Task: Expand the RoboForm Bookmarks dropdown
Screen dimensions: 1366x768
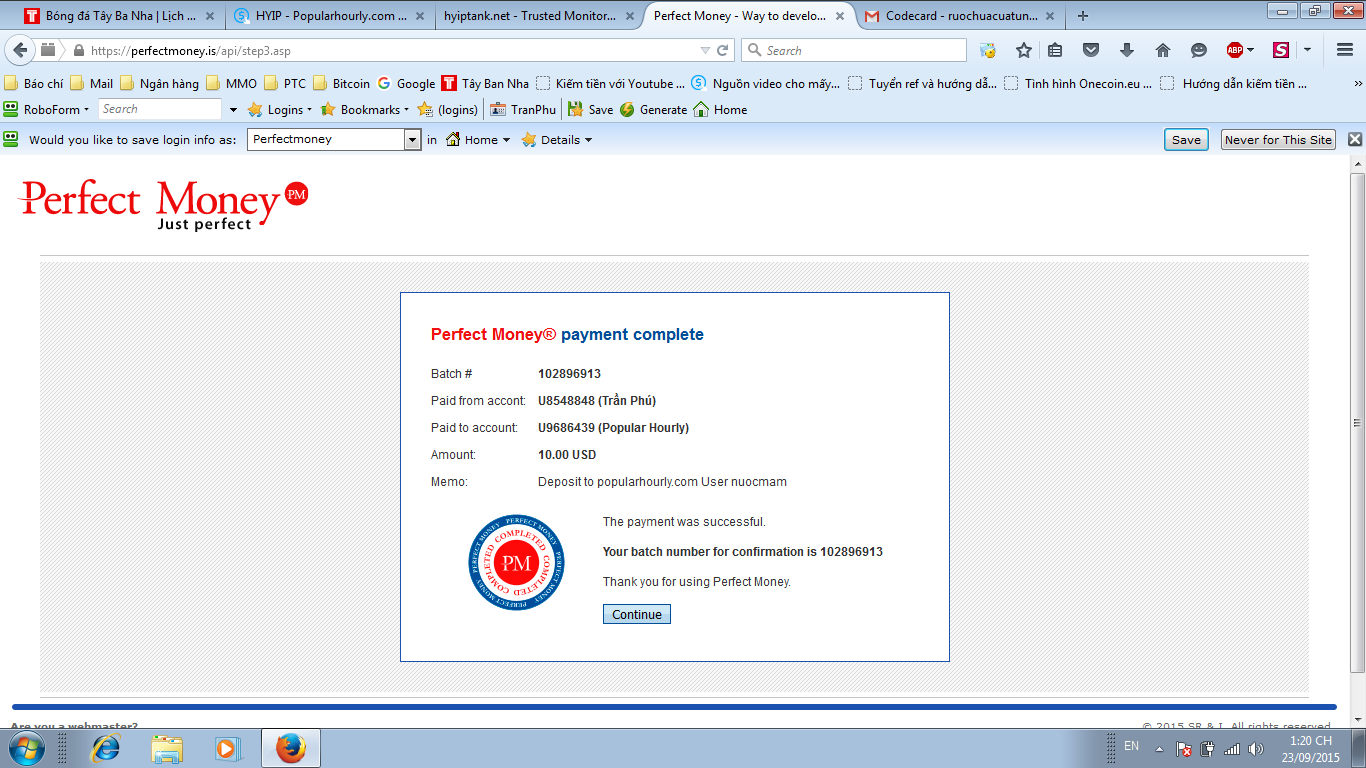Action: pyautogui.click(x=406, y=110)
